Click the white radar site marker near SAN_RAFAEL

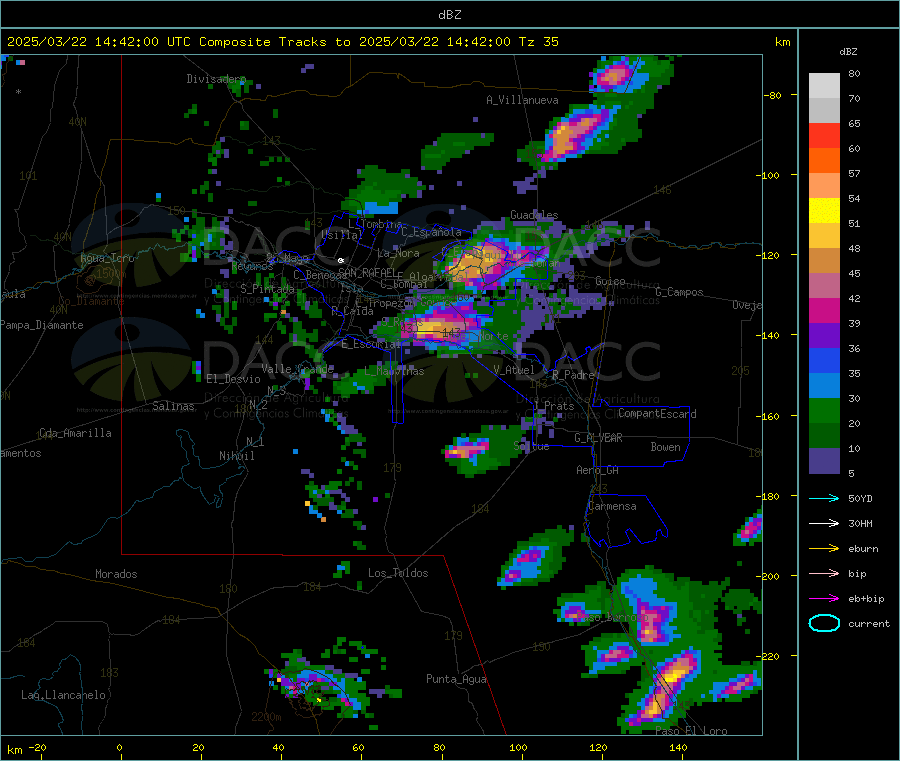click(x=341, y=261)
